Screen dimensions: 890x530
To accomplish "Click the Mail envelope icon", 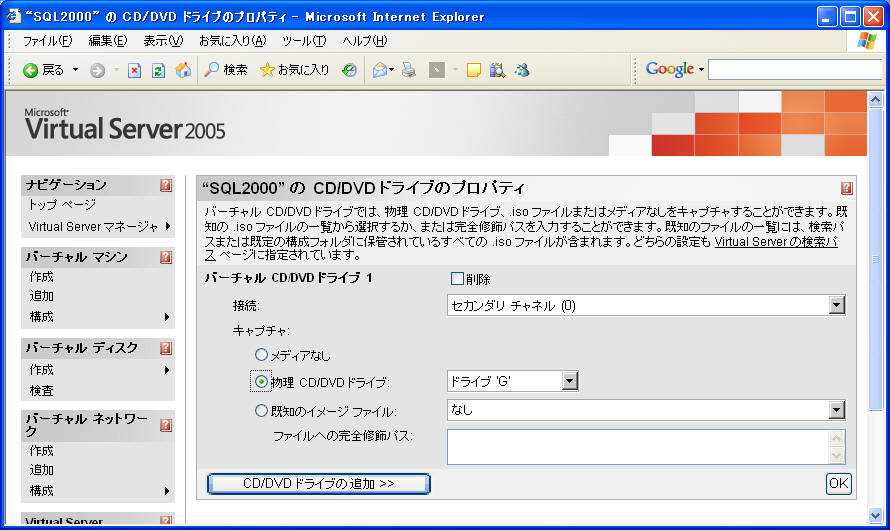I will 379,70.
